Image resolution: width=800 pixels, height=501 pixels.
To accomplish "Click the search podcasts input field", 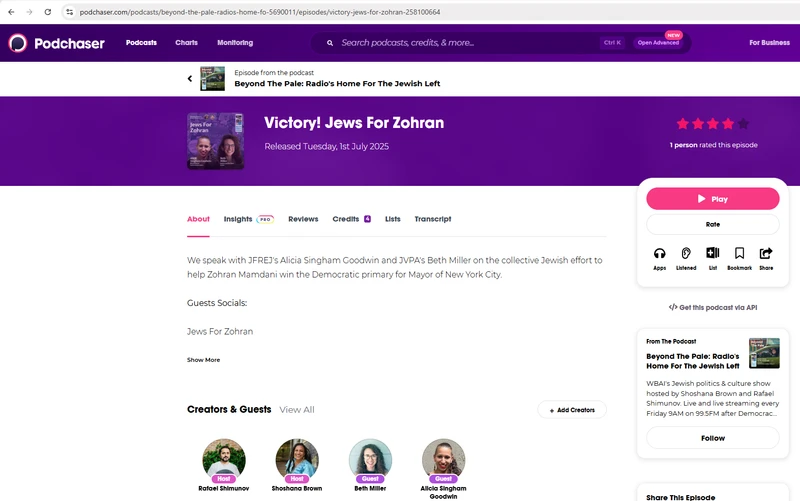I will (460, 43).
